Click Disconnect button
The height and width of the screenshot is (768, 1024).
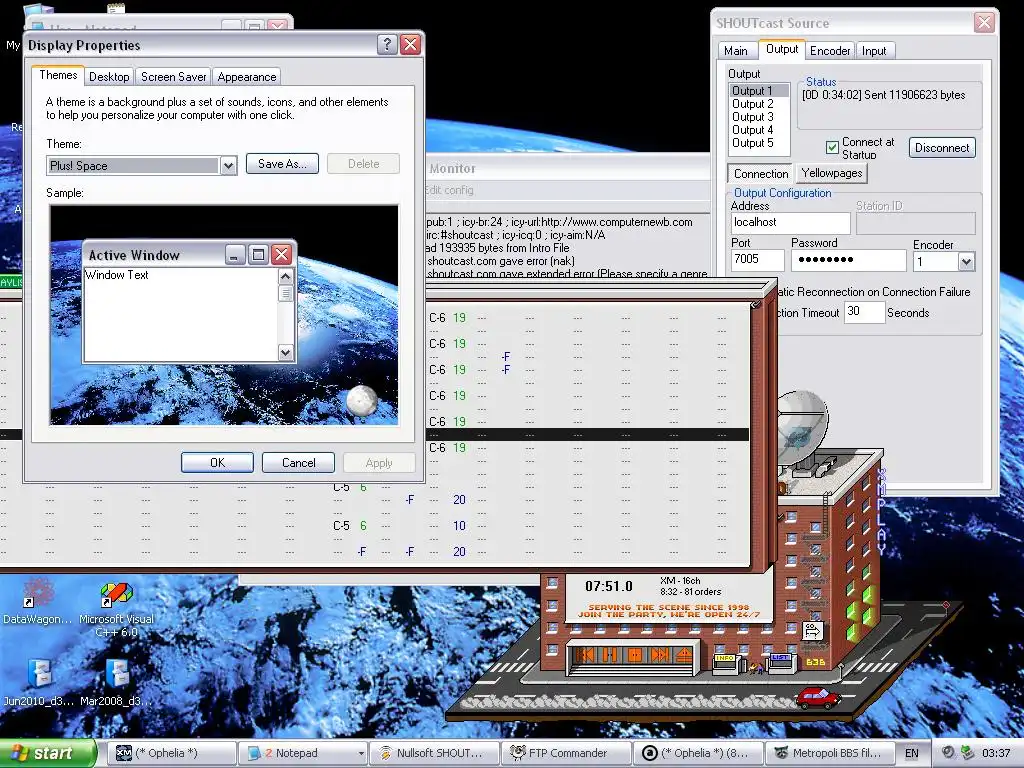942,148
